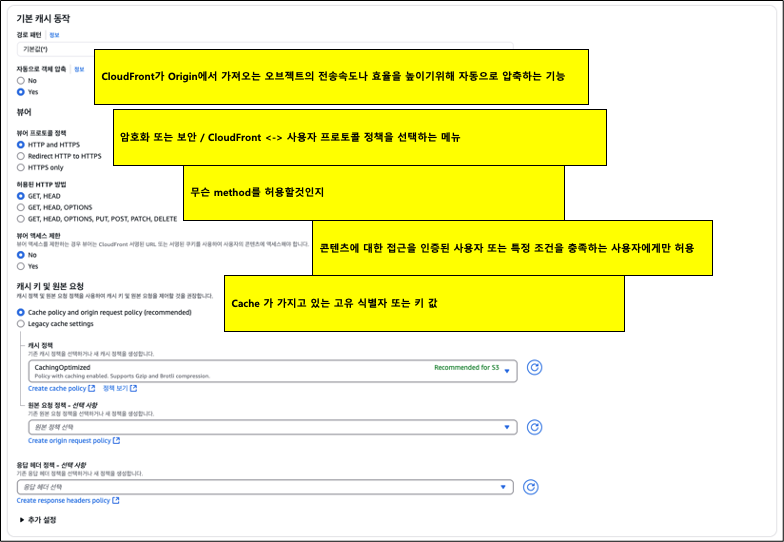Select Legacy cache settings option

[x=20, y=324]
